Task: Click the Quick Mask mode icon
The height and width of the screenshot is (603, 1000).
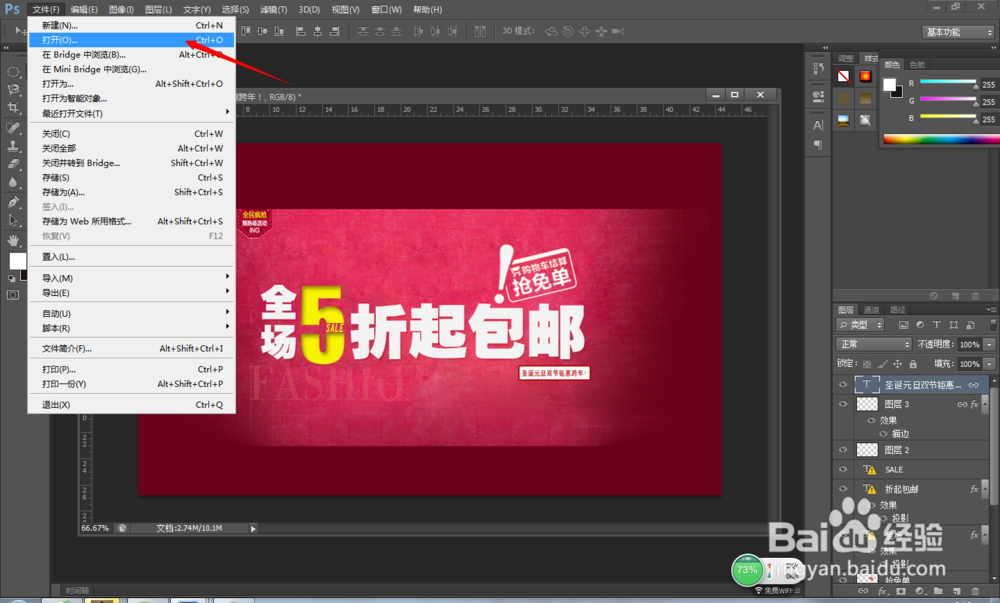Action: (x=13, y=295)
